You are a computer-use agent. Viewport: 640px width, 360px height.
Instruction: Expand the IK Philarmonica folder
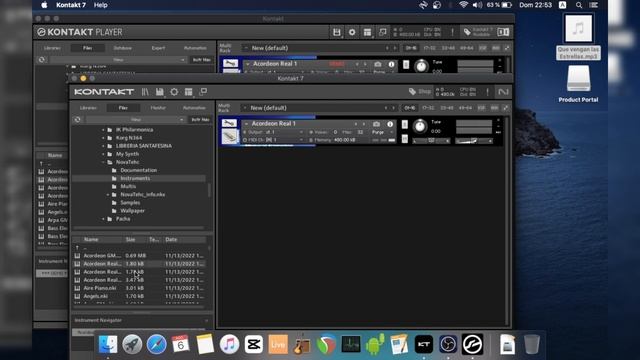click(103, 130)
